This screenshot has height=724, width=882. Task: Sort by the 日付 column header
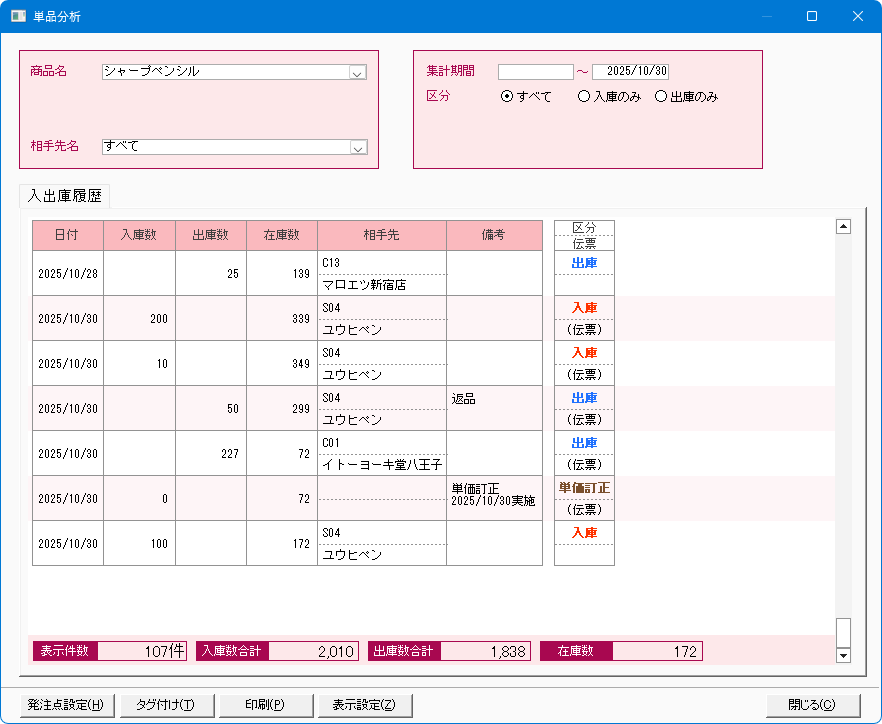[68, 235]
